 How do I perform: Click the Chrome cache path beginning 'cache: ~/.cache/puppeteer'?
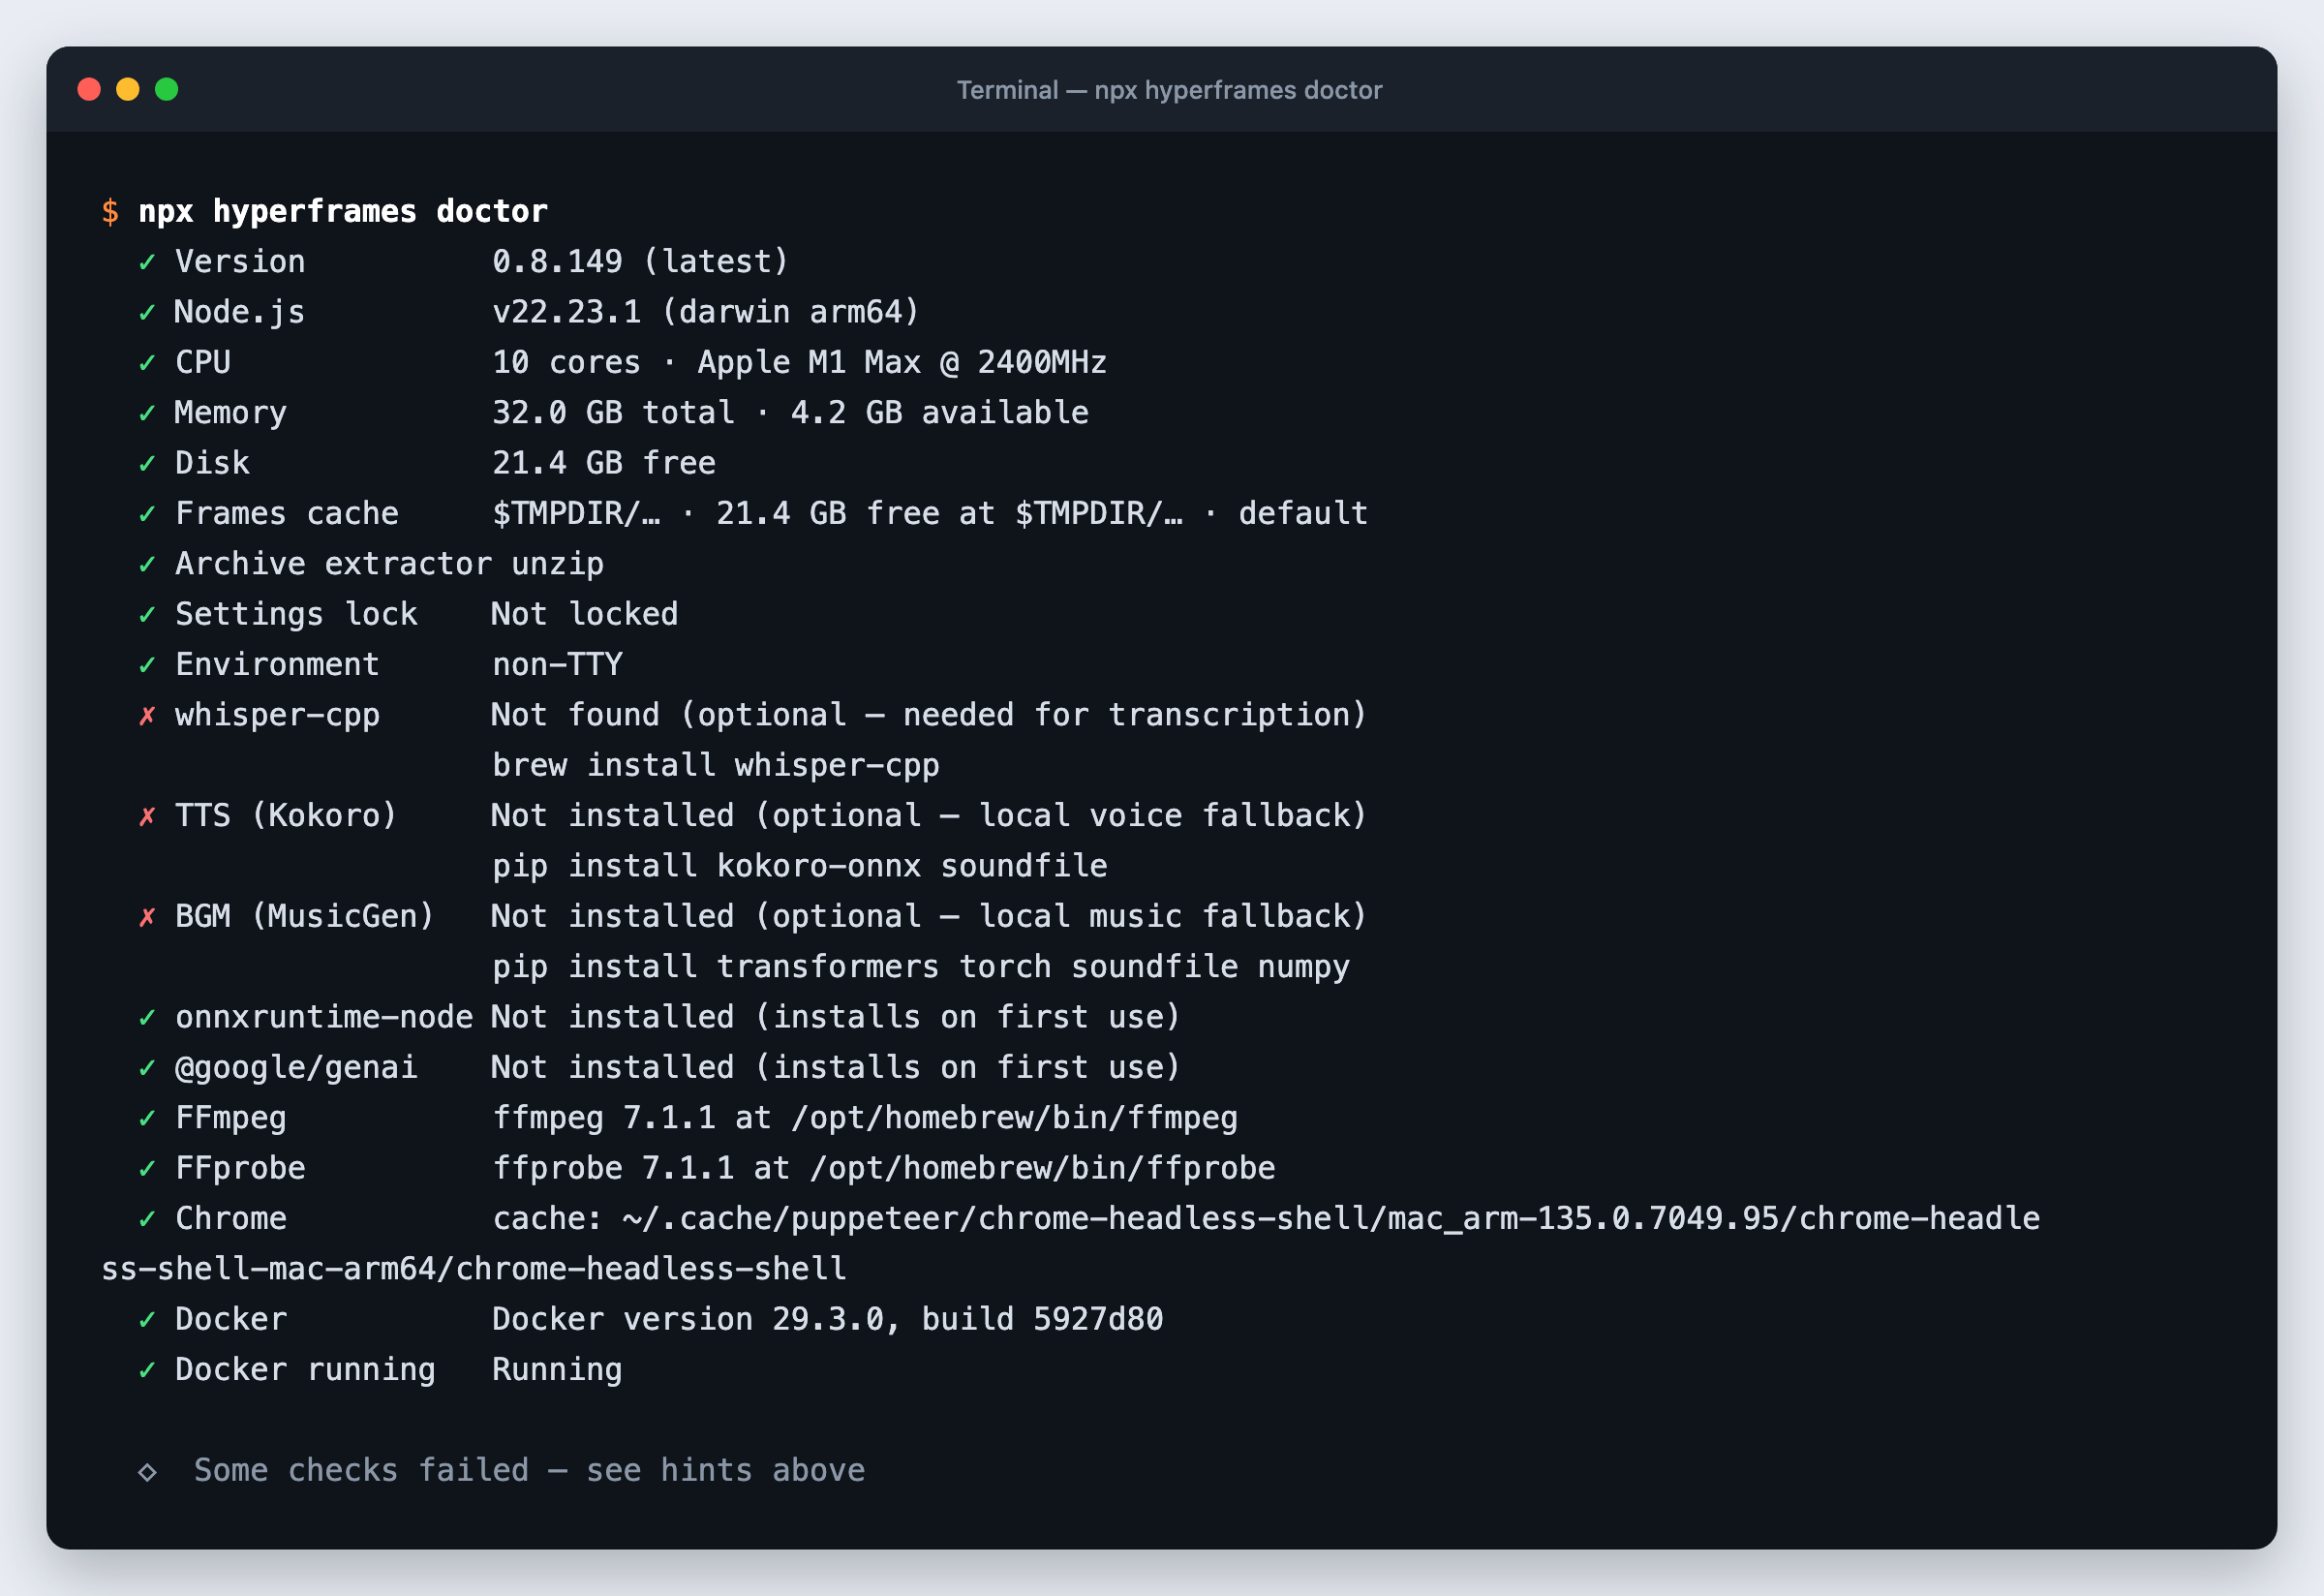coord(1266,1219)
